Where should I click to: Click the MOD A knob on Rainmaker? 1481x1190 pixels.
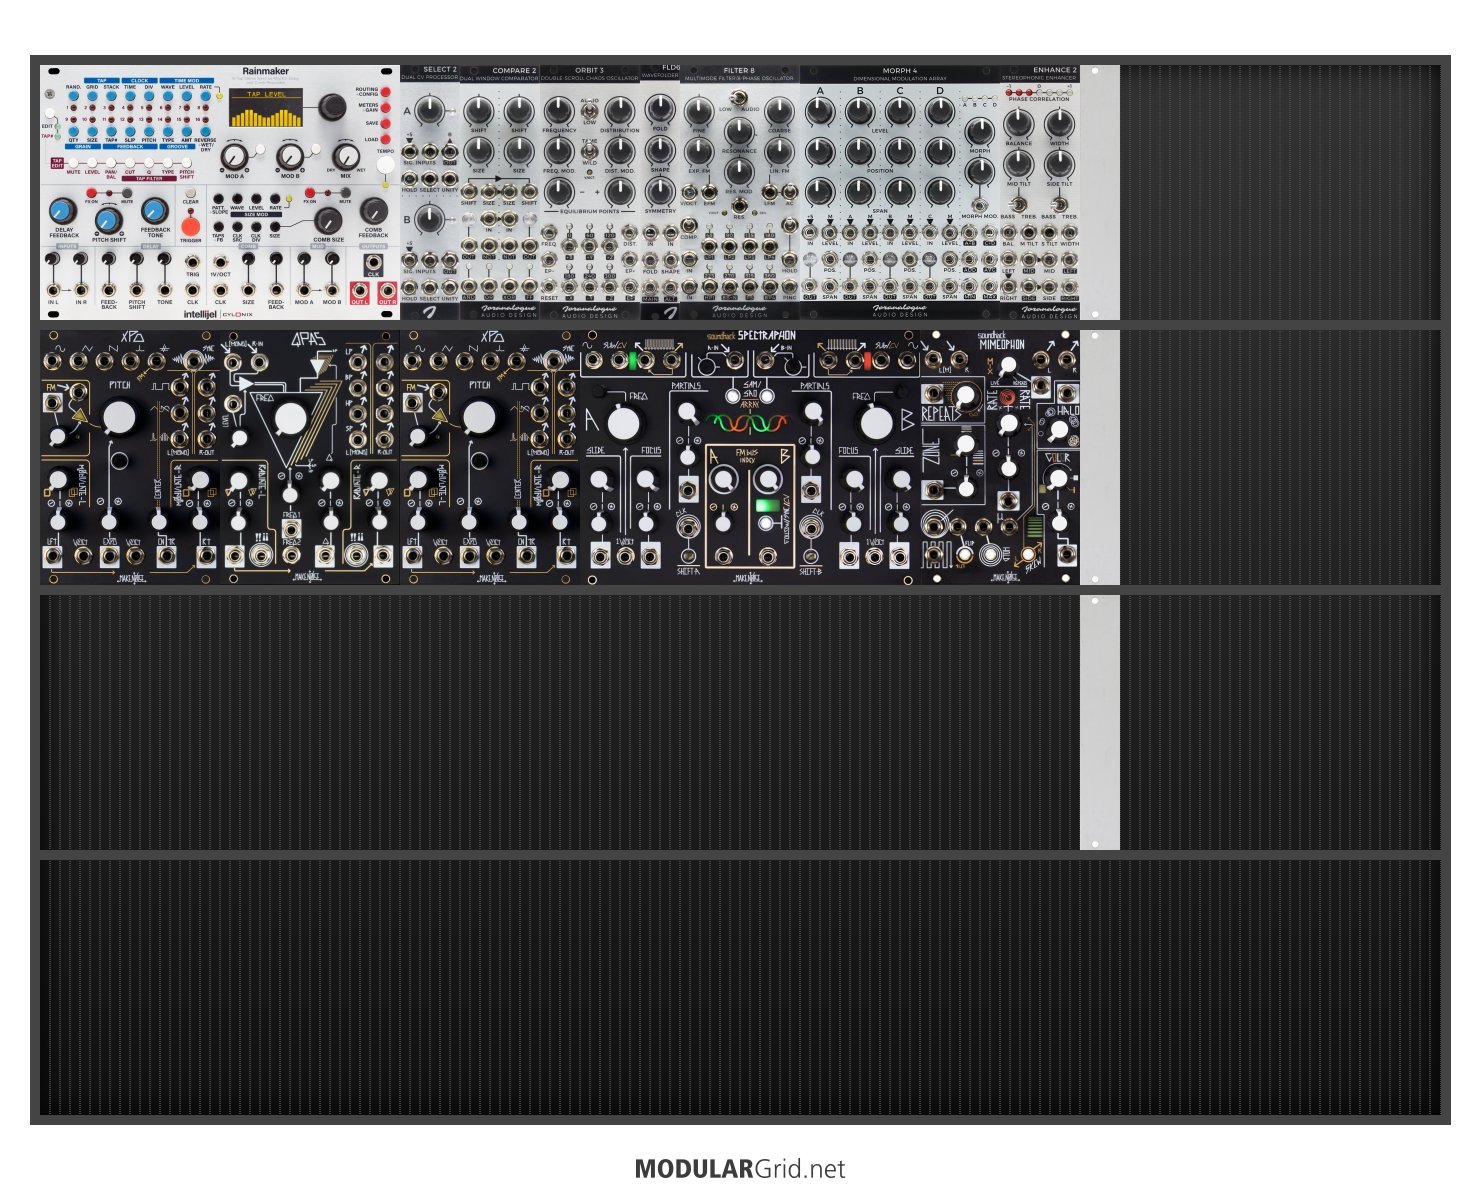[x=235, y=157]
